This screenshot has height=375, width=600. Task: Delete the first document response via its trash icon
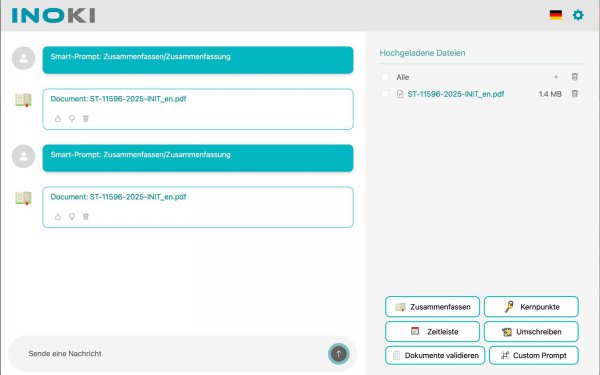(x=86, y=119)
